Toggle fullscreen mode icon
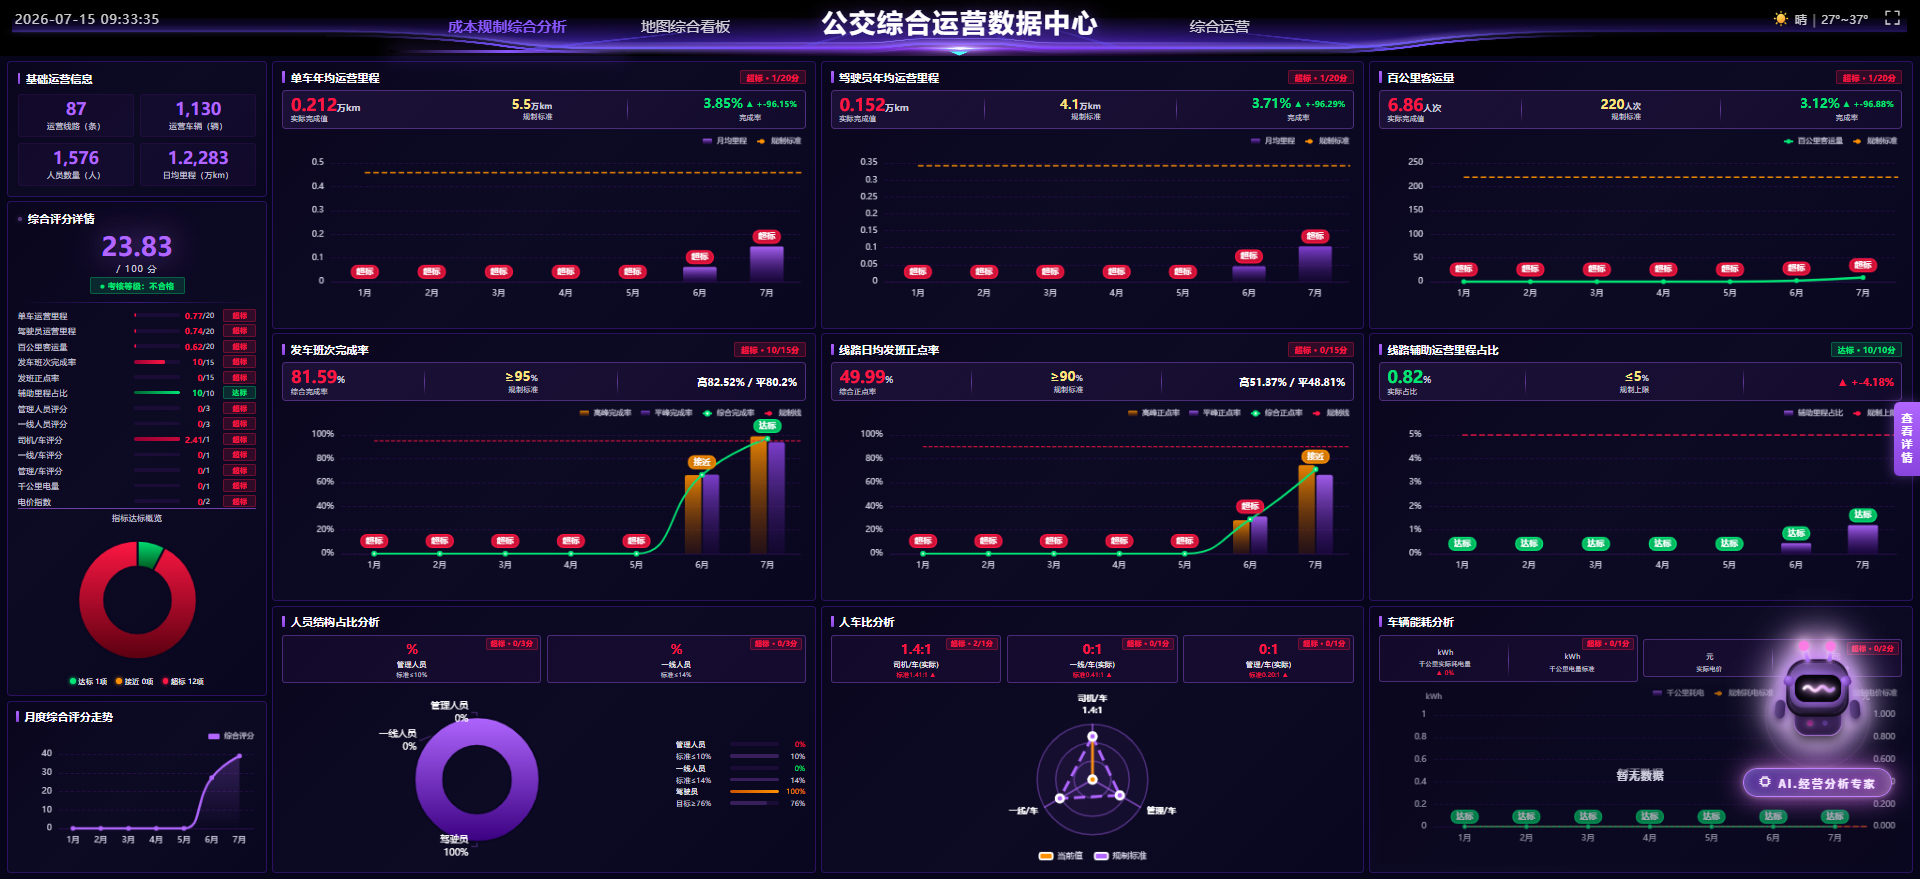1920x879 pixels. click(1892, 18)
